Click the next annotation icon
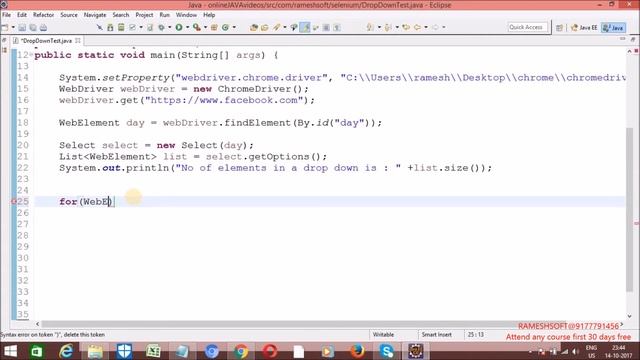The image size is (640, 360). coord(370,27)
